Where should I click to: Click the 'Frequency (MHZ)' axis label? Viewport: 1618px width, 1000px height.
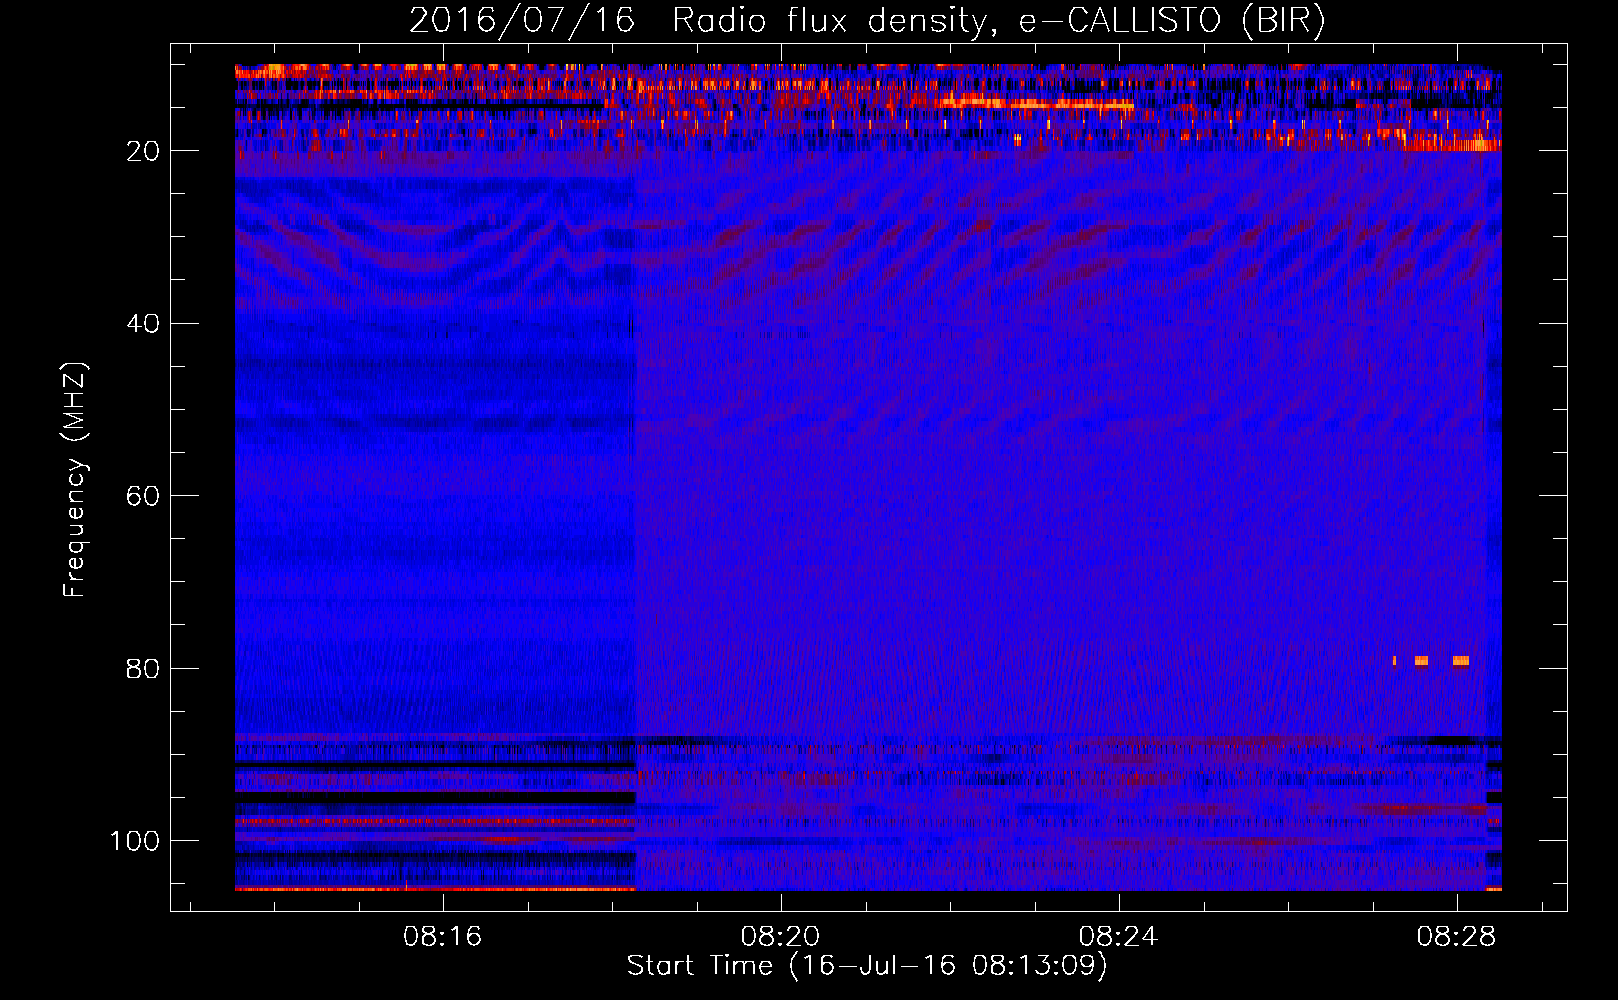pos(75,480)
